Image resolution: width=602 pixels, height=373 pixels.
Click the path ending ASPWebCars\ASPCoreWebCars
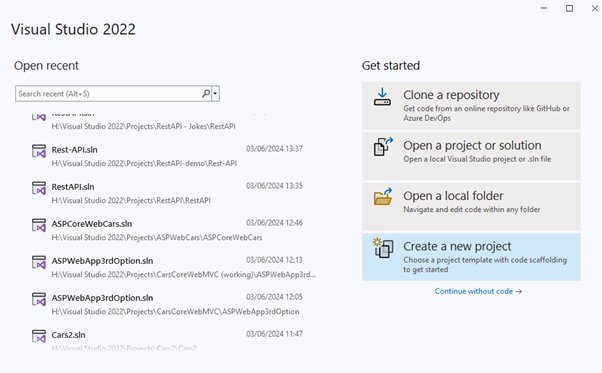pyautogui.click(x=157, y=238)
